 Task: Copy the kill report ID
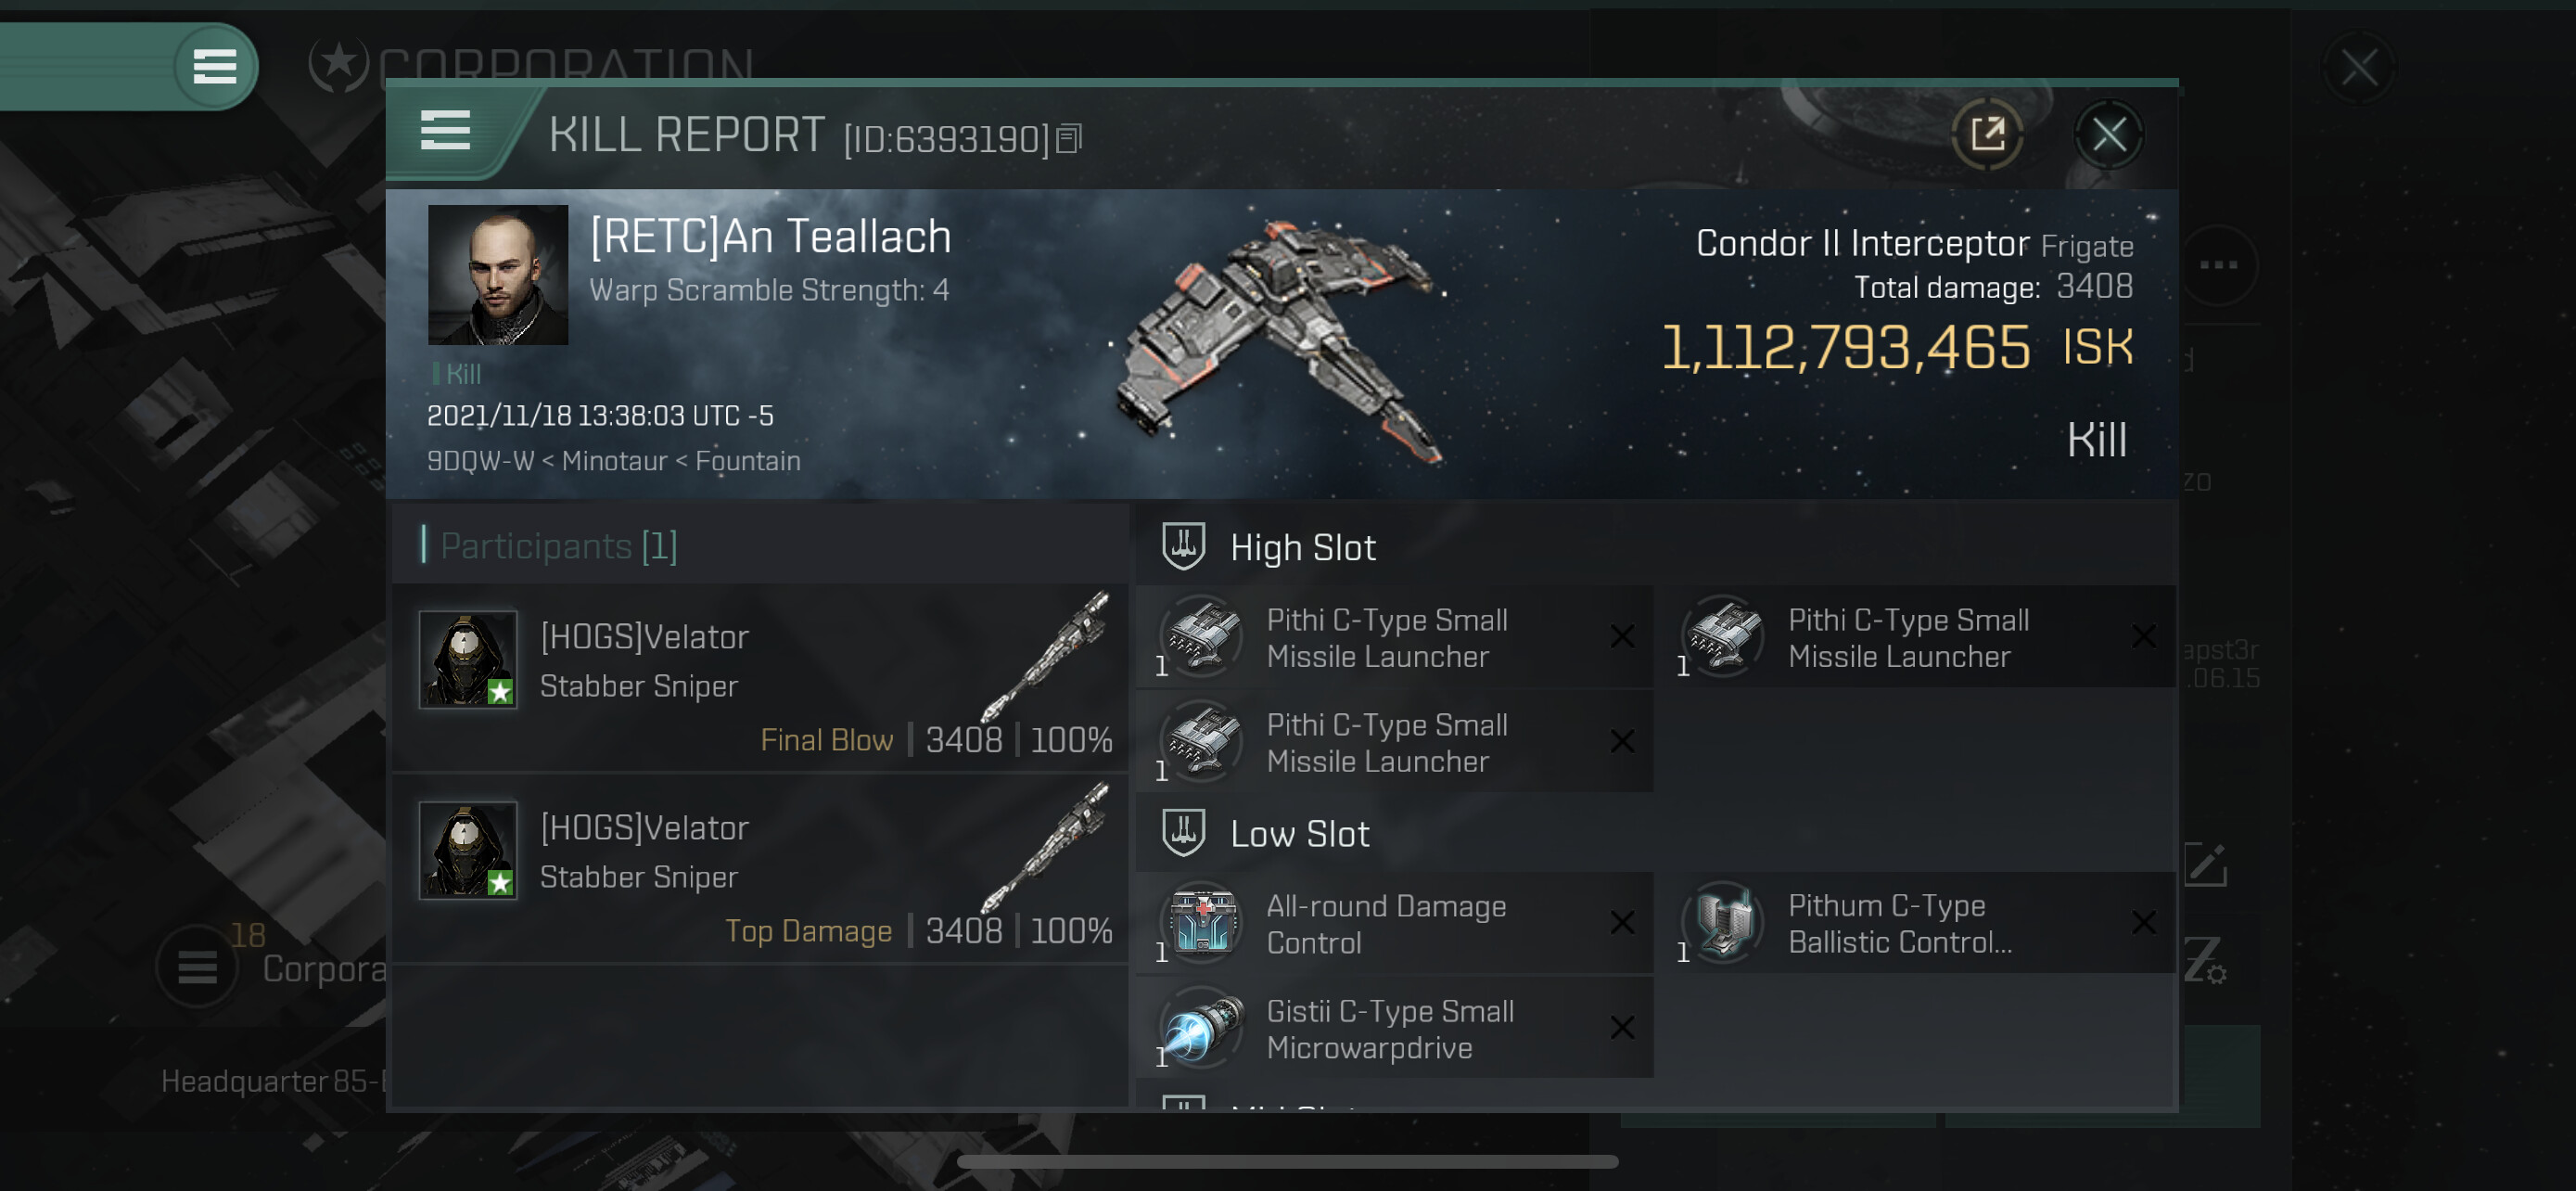(x=1069, y=139)
